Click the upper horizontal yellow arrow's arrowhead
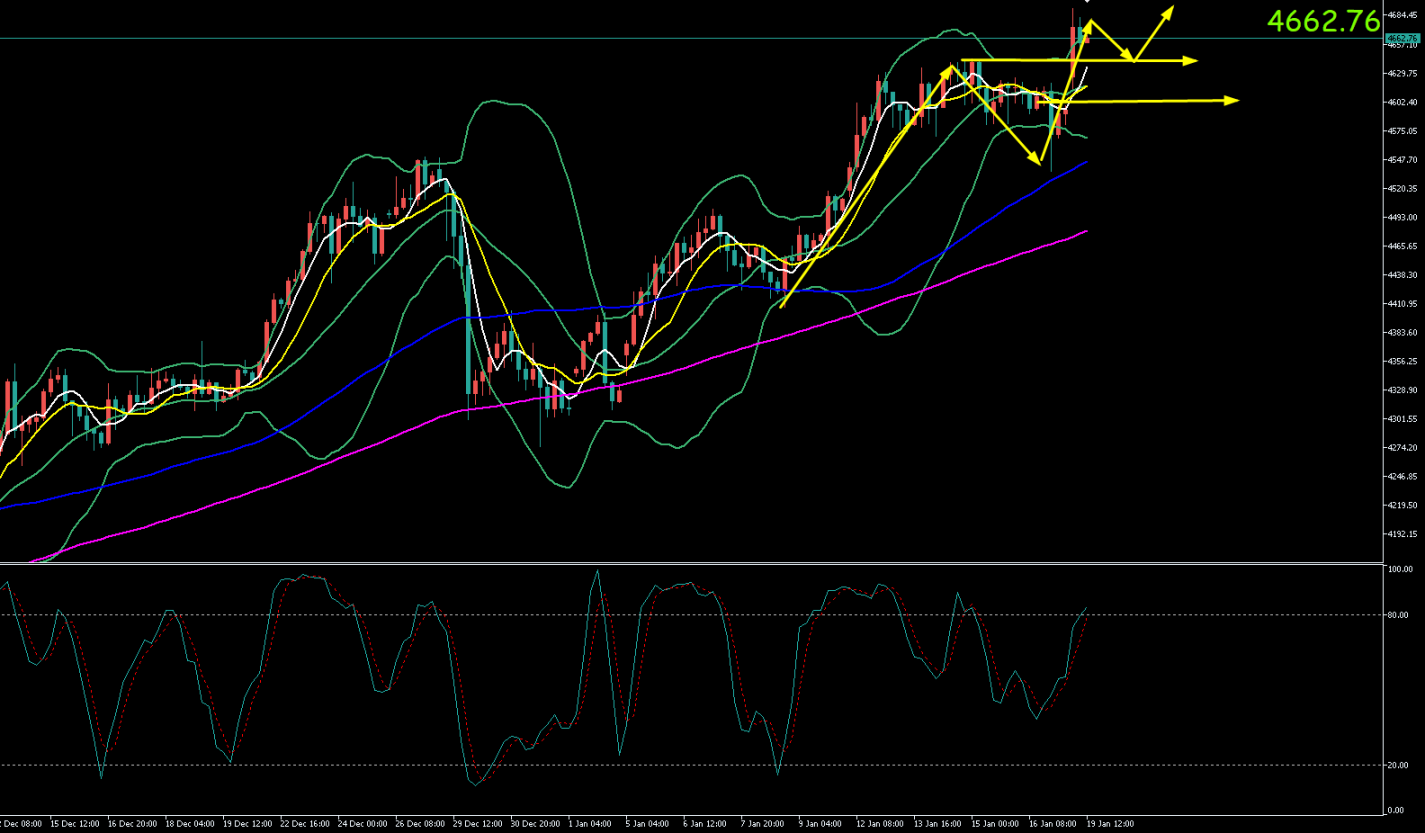This screenshot has height=833, width=1425. (1190, 61)
